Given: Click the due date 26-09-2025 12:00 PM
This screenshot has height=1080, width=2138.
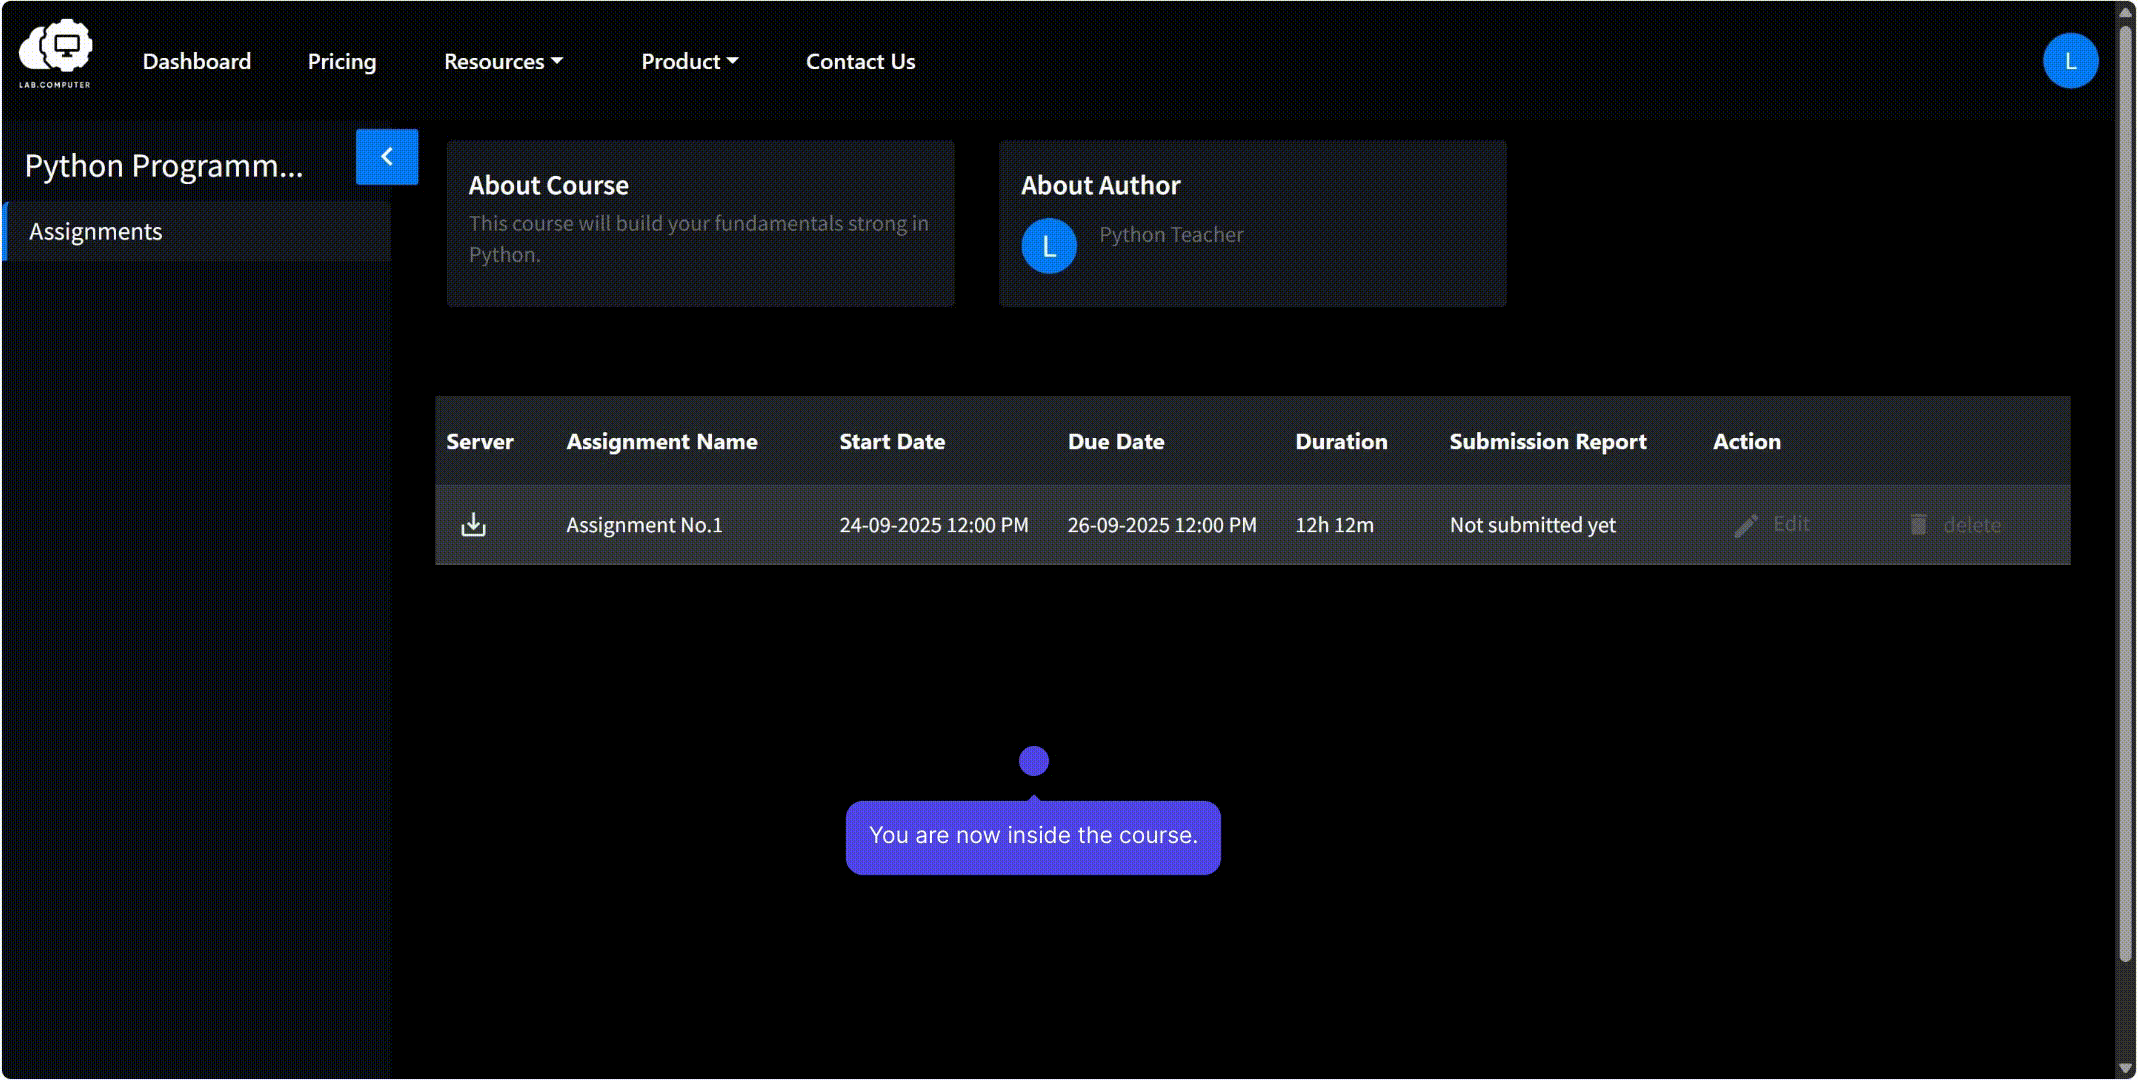Looking at the screenshot, I should [1161, 525].
